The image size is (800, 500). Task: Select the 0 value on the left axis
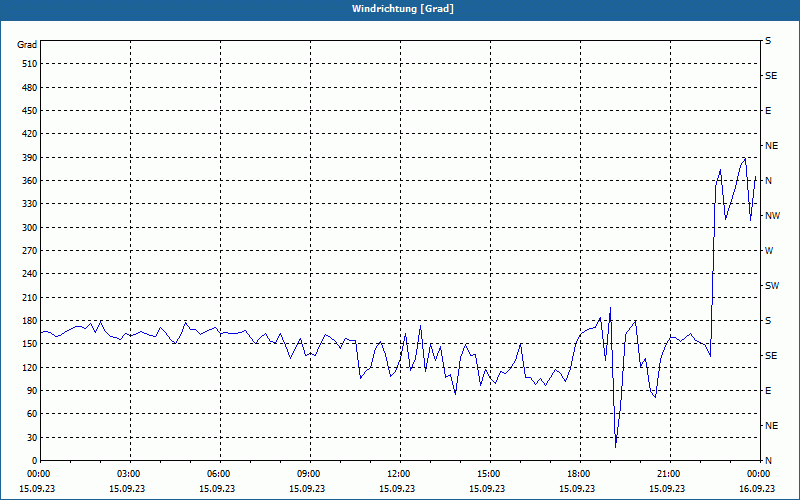tap(34, 461)
